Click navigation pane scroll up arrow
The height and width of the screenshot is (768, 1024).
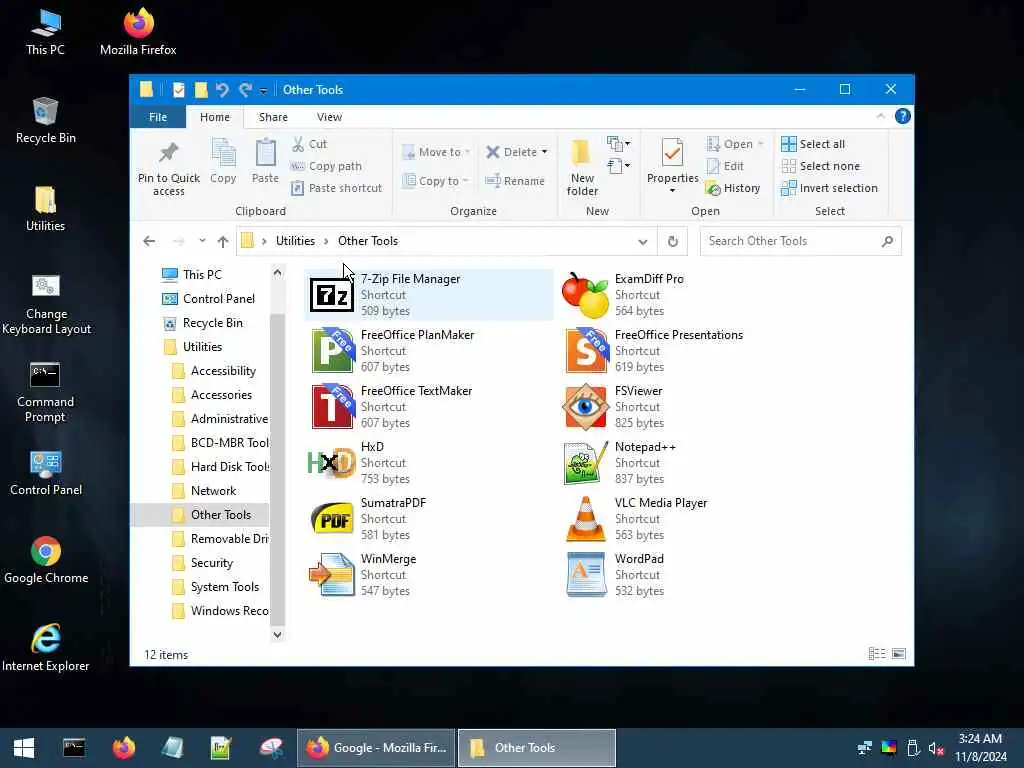point(278,272)
